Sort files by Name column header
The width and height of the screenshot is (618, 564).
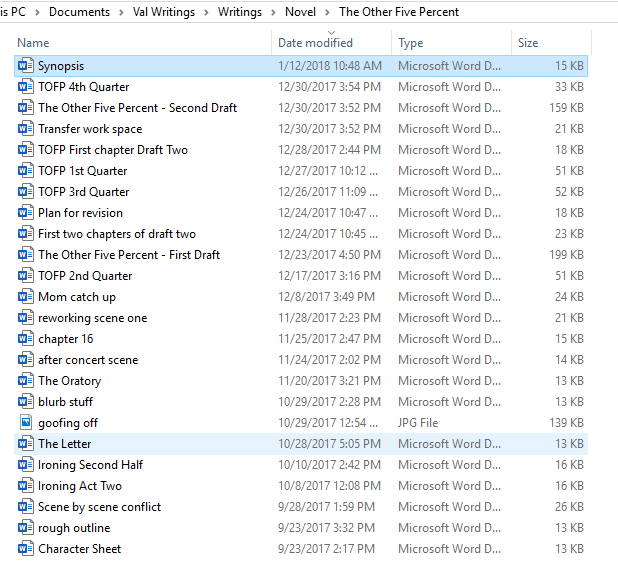[x=33, y=43]
